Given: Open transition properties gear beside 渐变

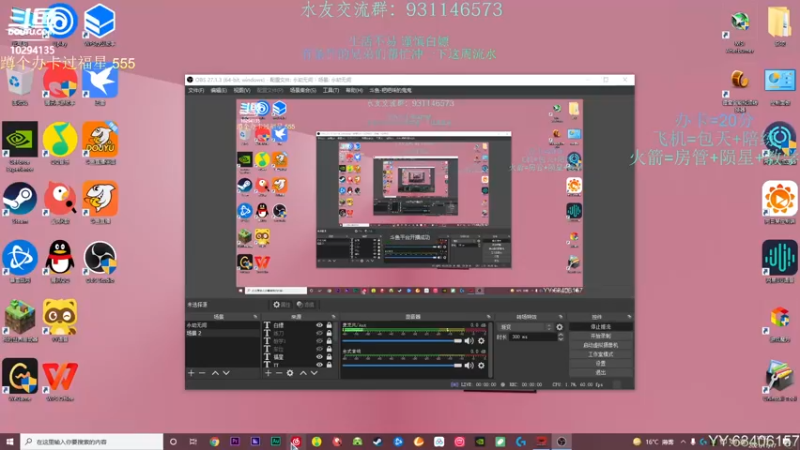Looking at the screenshot, I should pyautogui.click(x=560, y=327).
